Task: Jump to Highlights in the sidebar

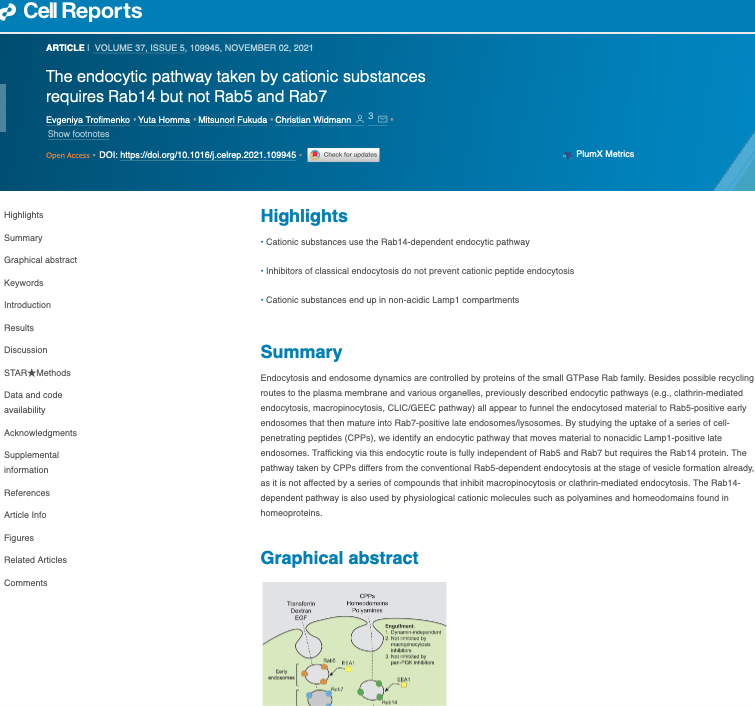Action: click(24, 215)
